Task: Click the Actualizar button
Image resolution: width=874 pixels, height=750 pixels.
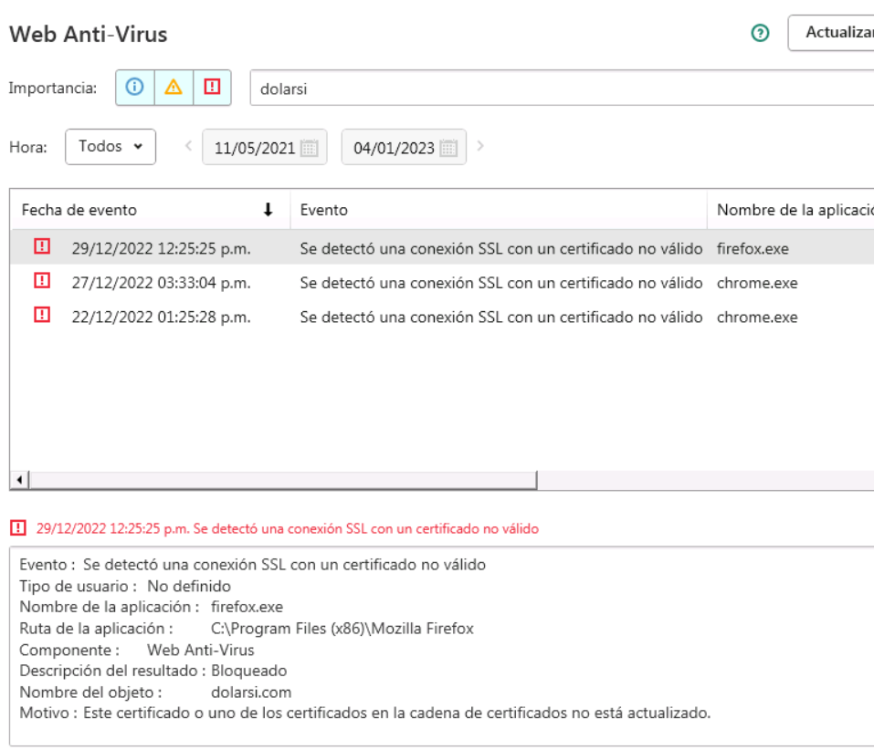Action: pos(831,33)
